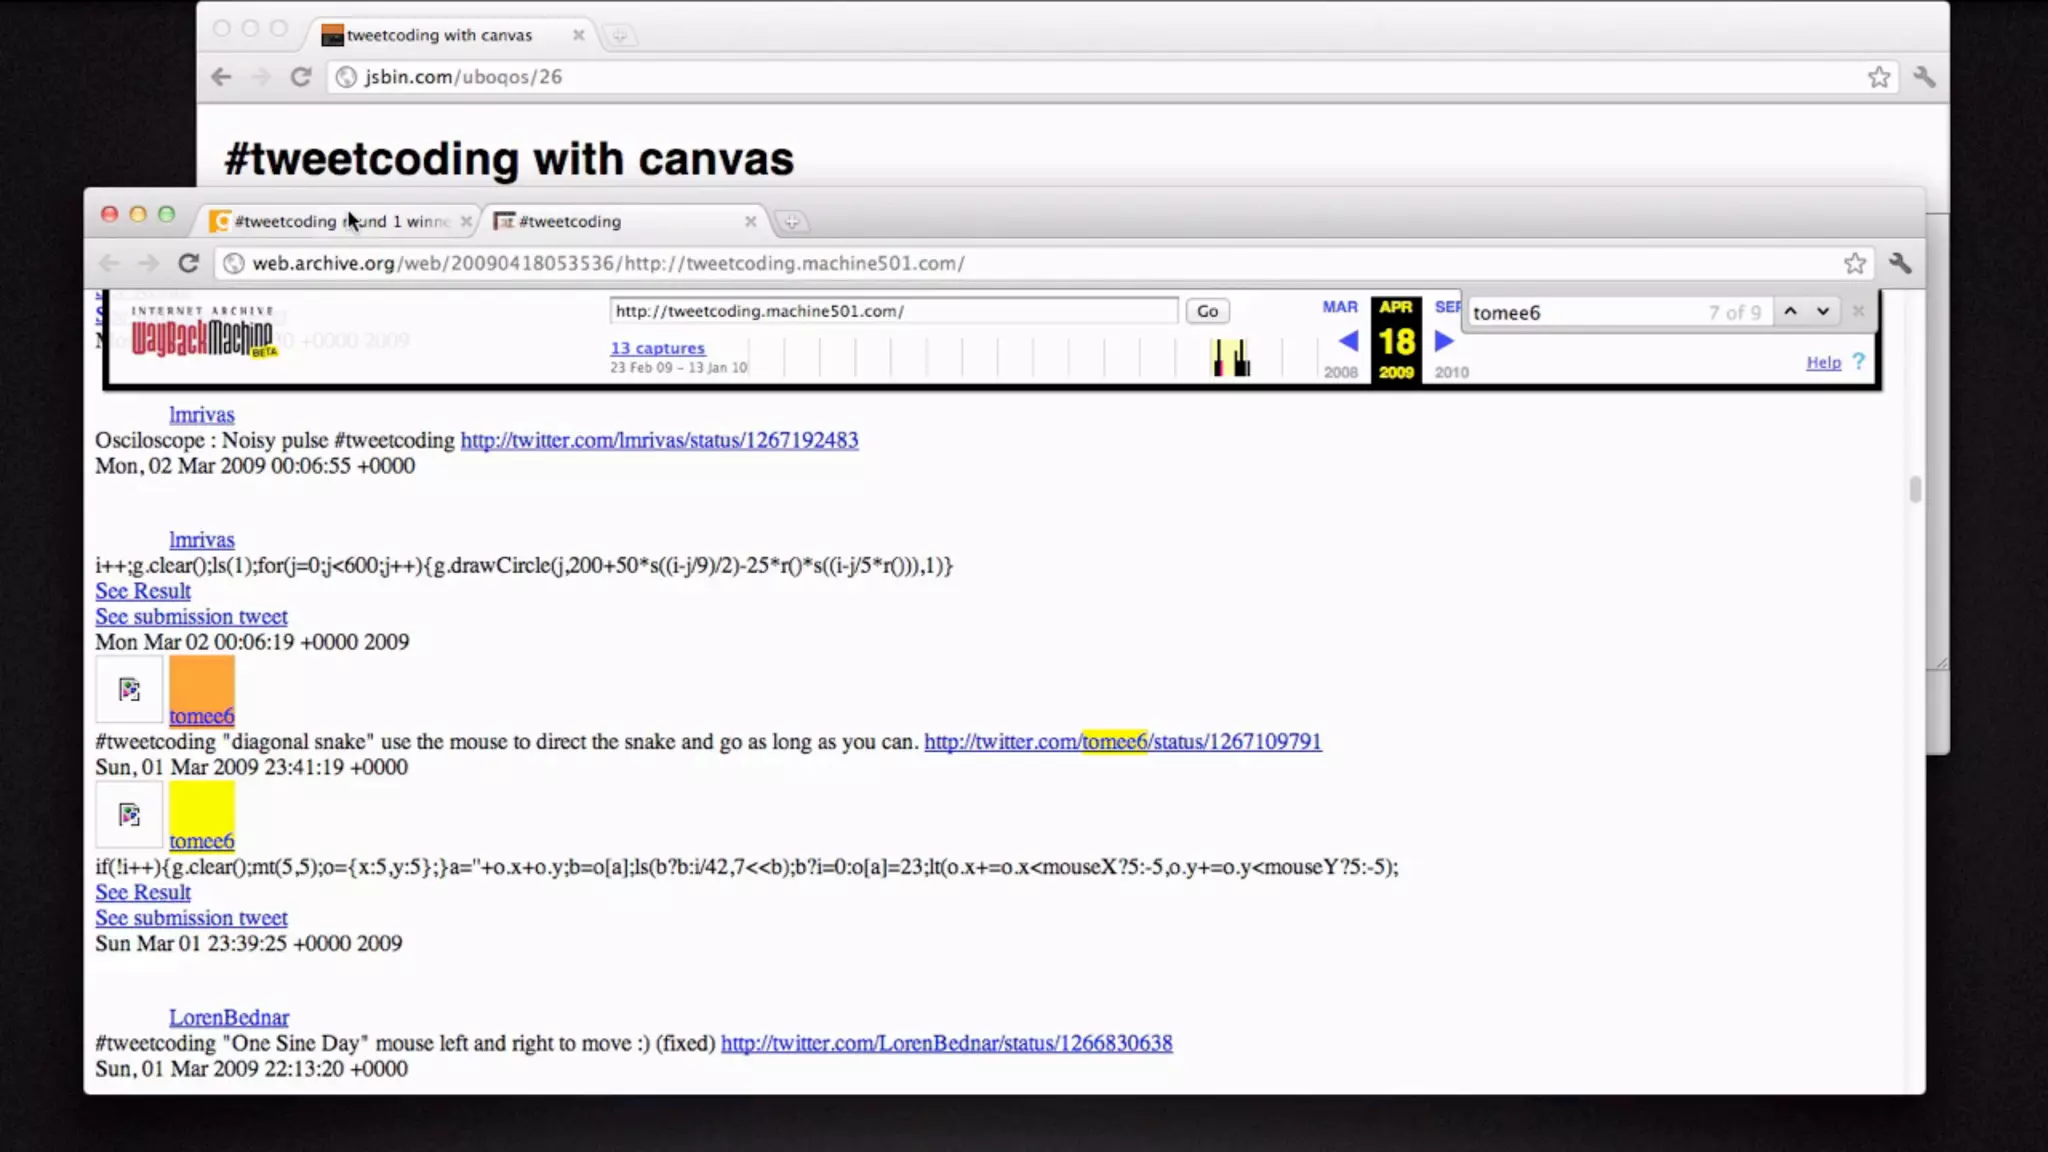The height and width of the screenshot is (1152, 2048).
Task: Open wrench settings menu in front window
Action: [x=1900, y=263]
